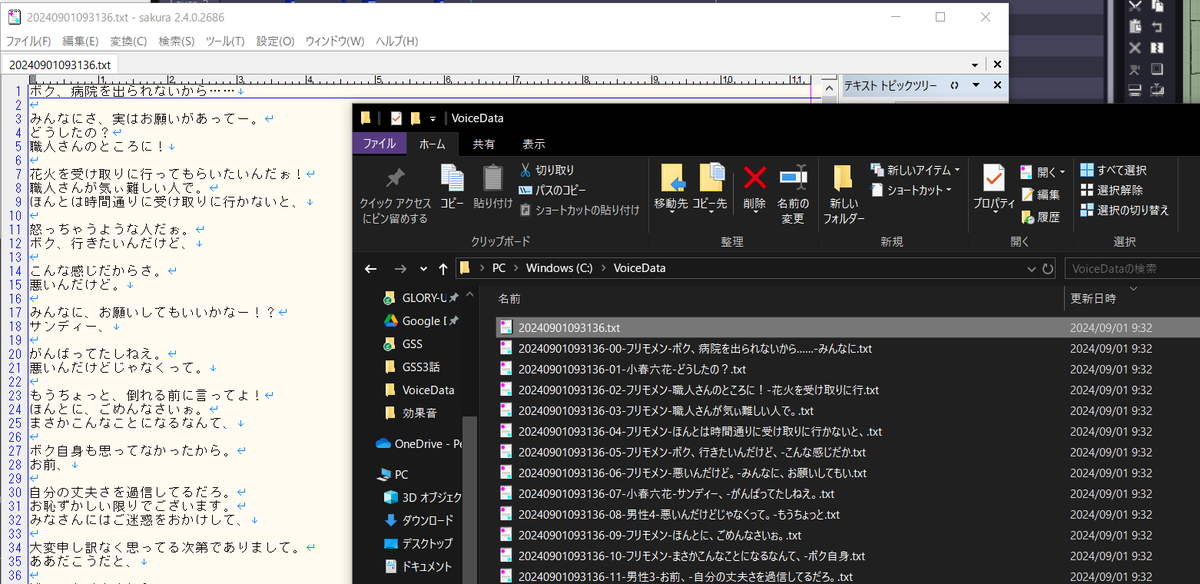Switch to the 共有 ribbon tab

pos(484,143)
